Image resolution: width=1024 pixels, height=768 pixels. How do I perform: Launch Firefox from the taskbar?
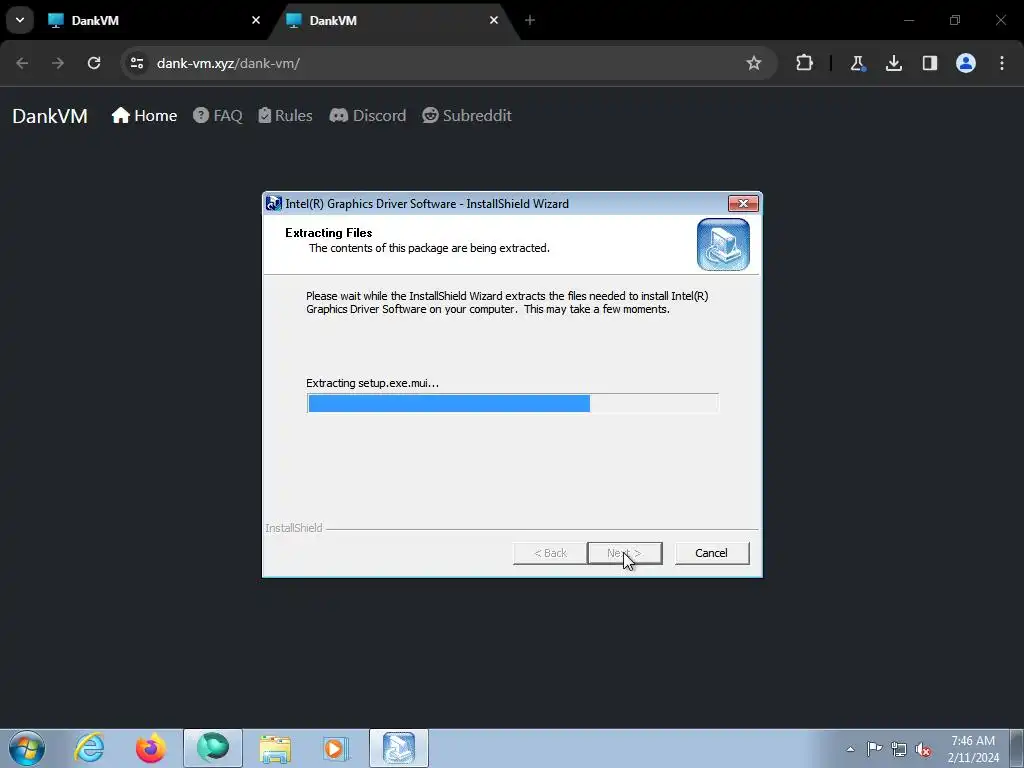151,748
